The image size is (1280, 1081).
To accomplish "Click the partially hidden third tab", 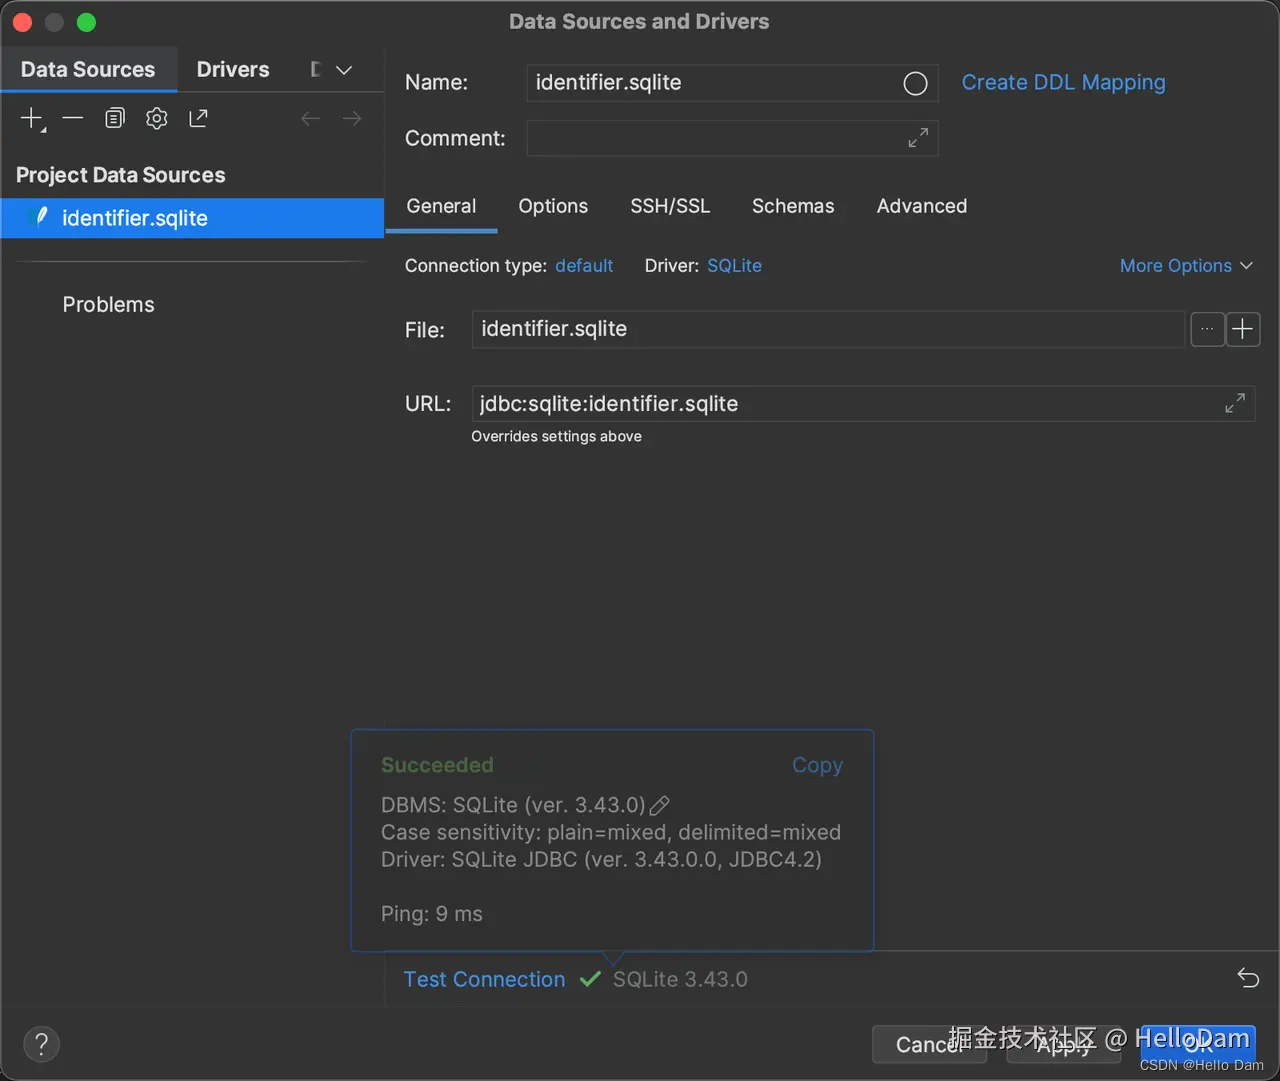I will tap(316, 69).
